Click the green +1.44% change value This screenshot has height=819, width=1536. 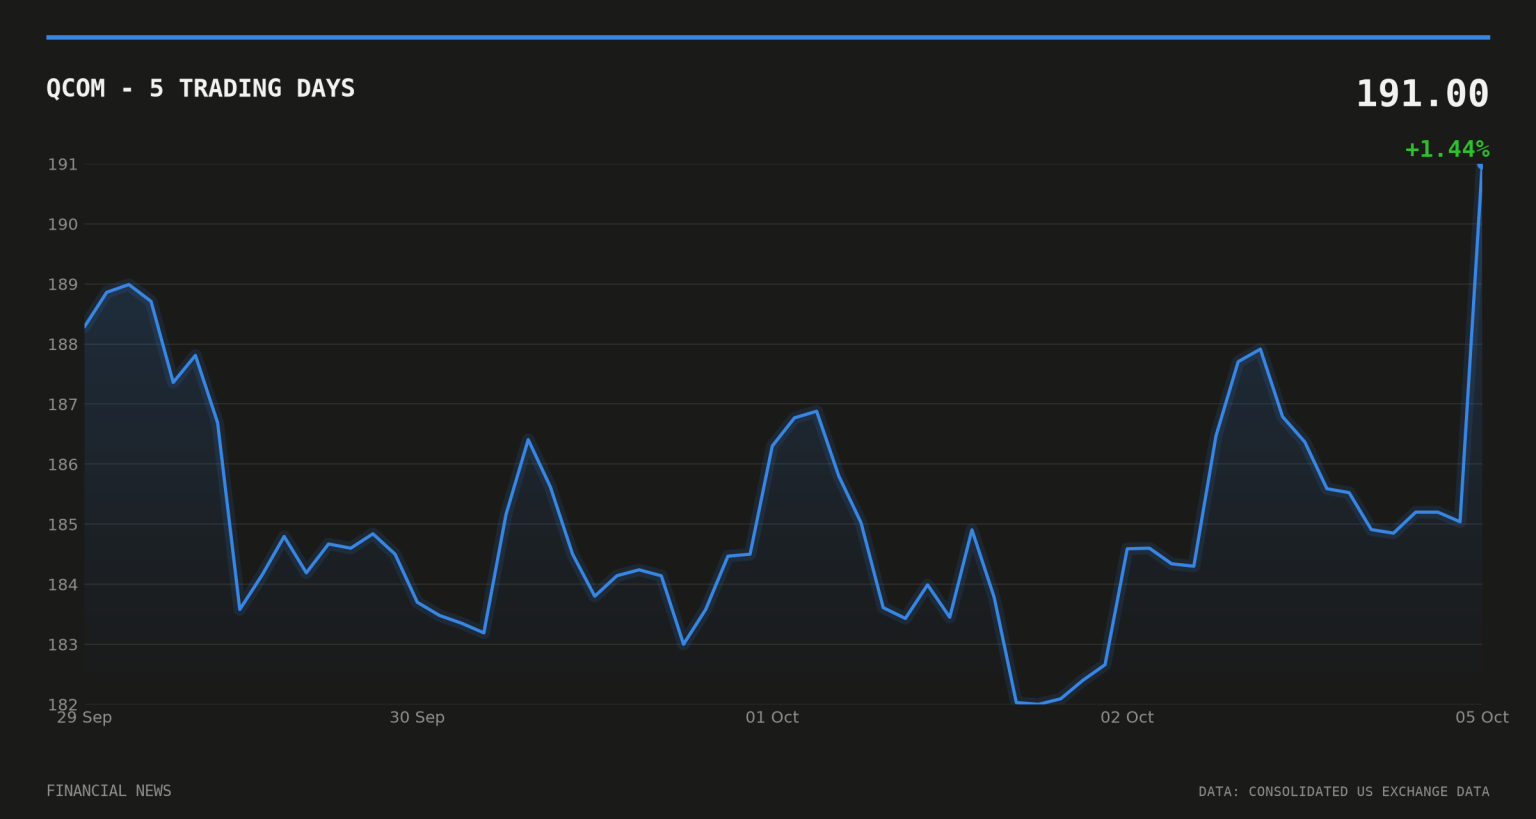point(1447,149)
